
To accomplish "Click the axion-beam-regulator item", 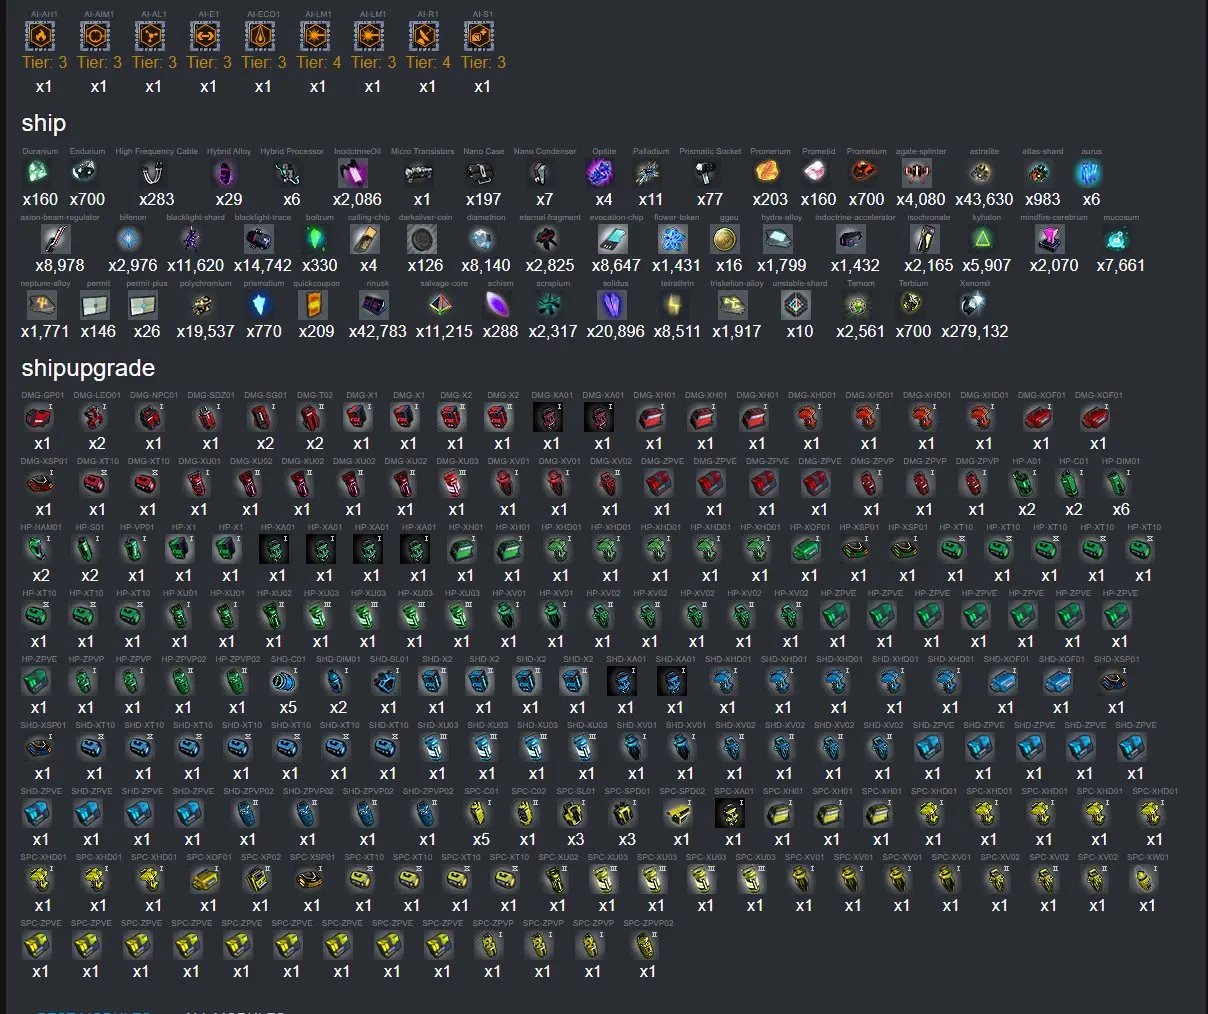I will tap(57, 239).
